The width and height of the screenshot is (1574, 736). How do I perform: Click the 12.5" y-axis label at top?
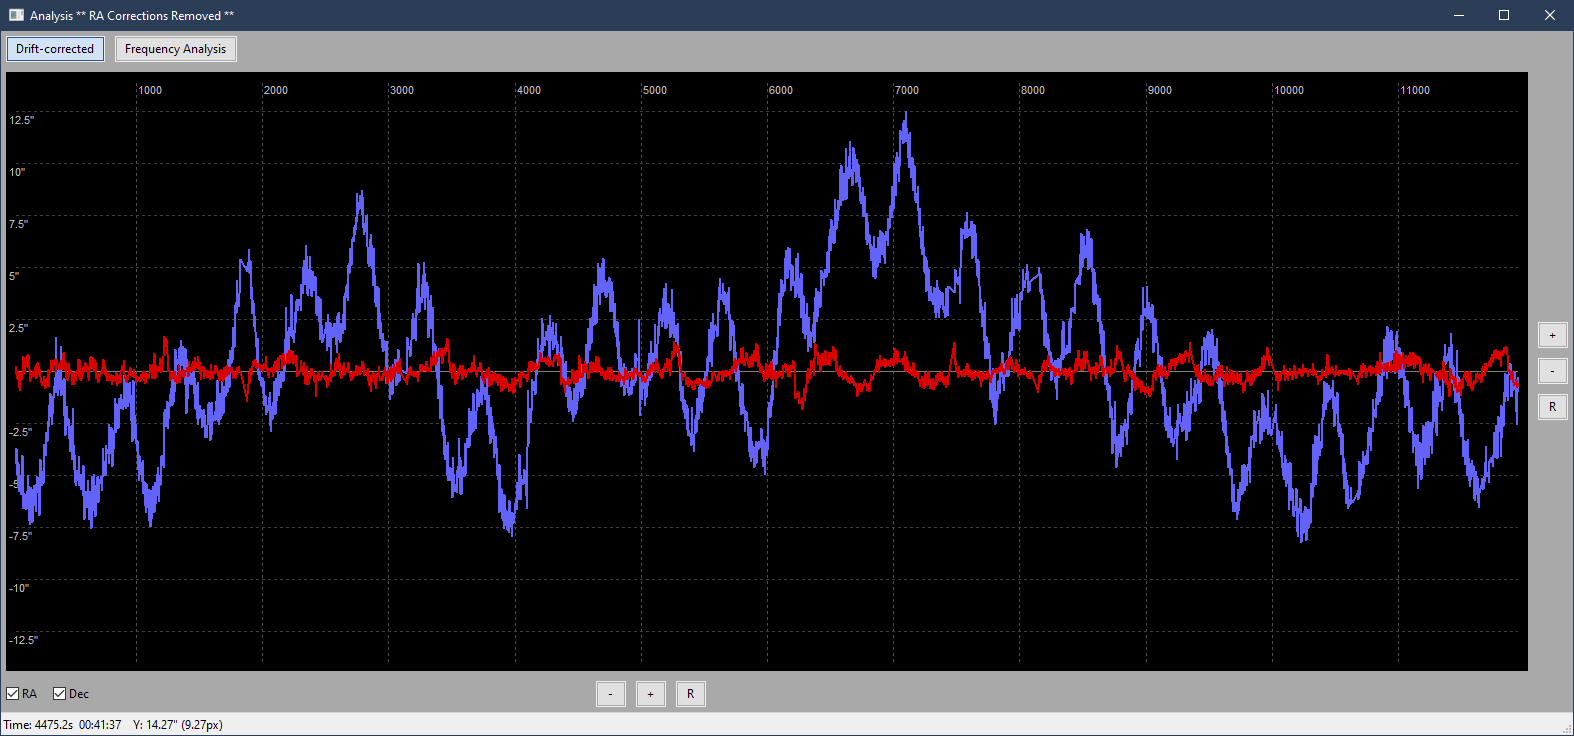point(22,120)
